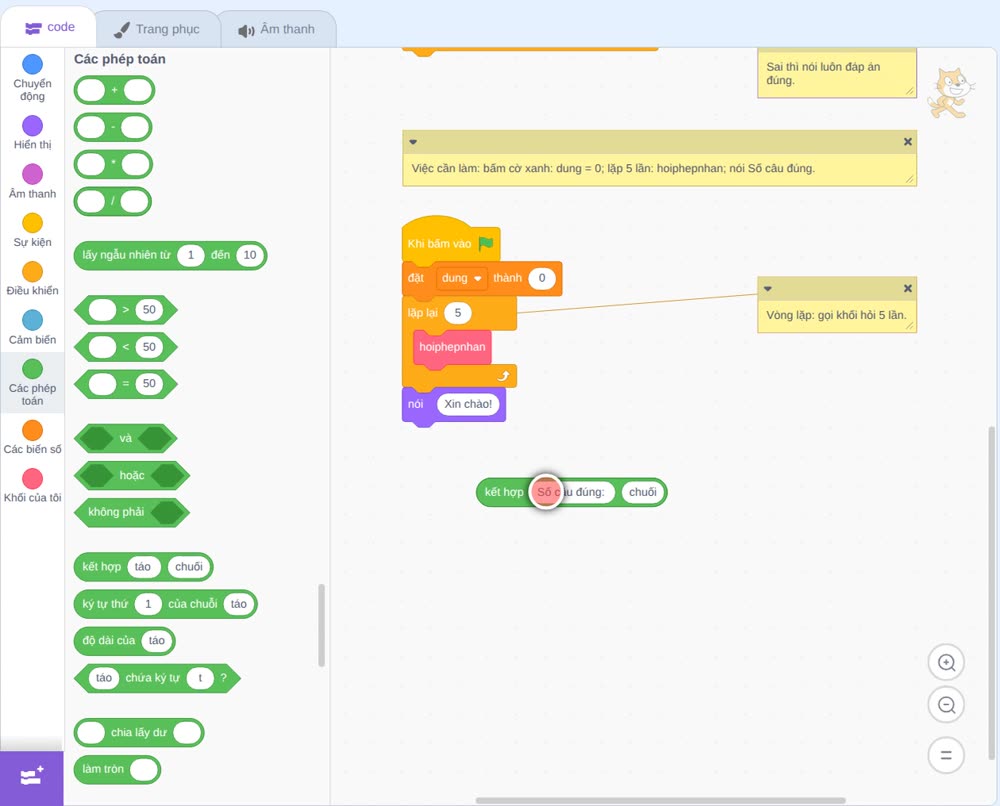Select the Khối của tôi category circle
1000x806 pixels.
(33, 478)
